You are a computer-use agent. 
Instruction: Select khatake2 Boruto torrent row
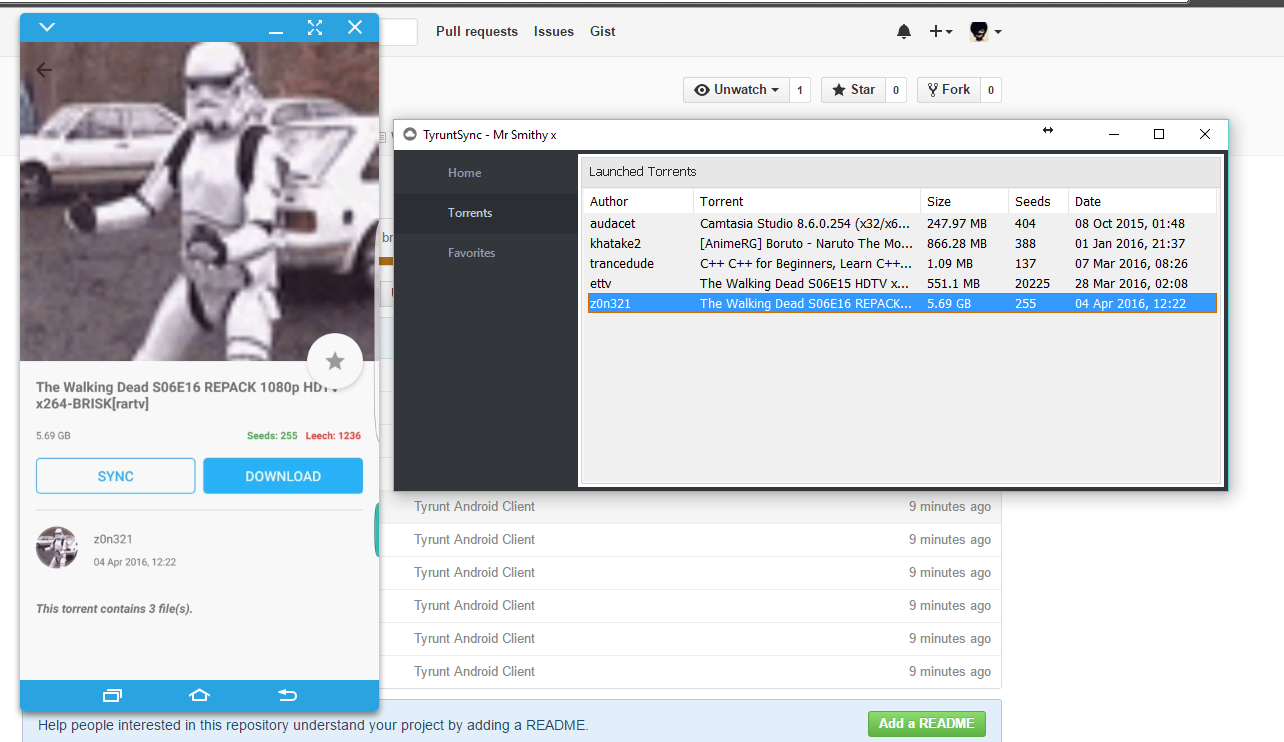pos(902,244)
